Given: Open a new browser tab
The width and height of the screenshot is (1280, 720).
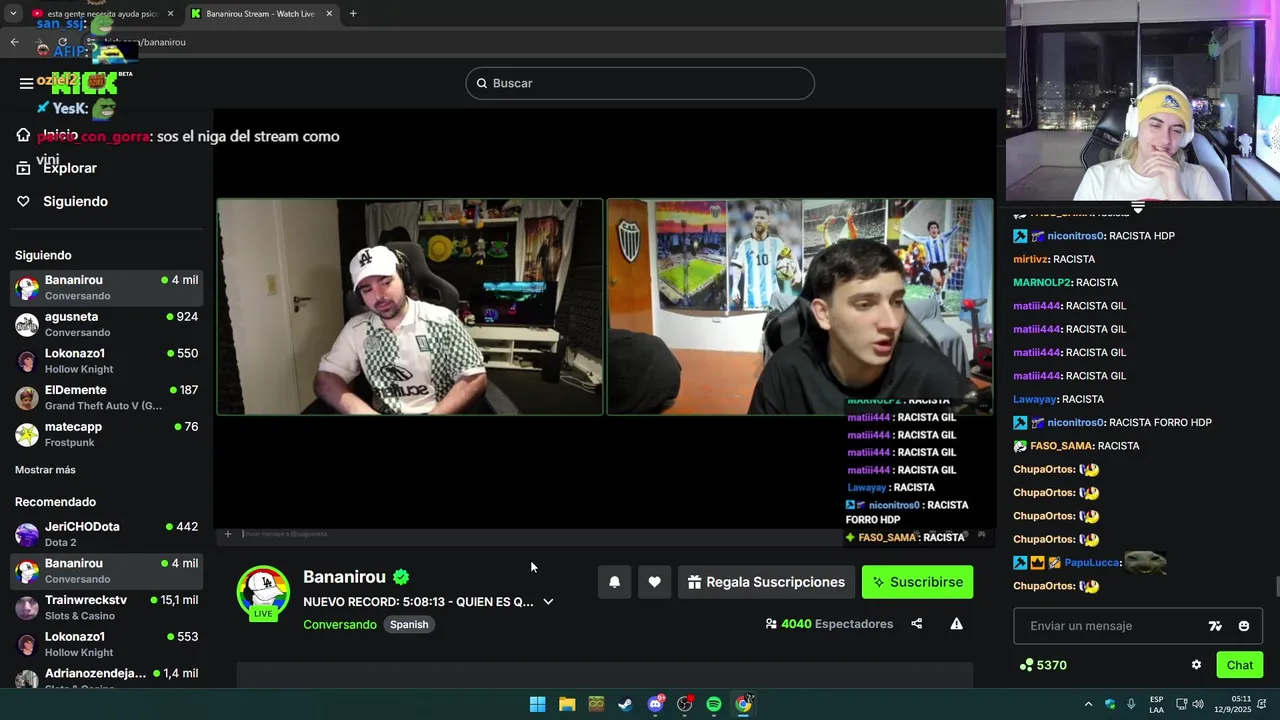Looking at the screenshot, I should [x=353, y=14].
